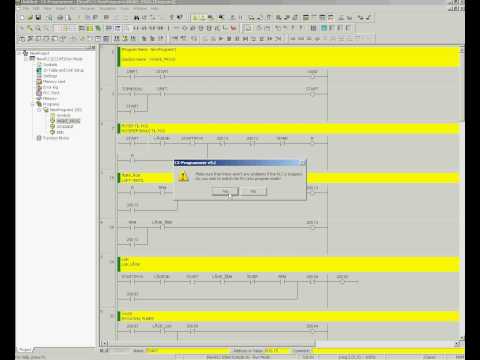Click No in the CX-Programmer dialog
This screenshot has height=360, width=480.
point(253,191)
